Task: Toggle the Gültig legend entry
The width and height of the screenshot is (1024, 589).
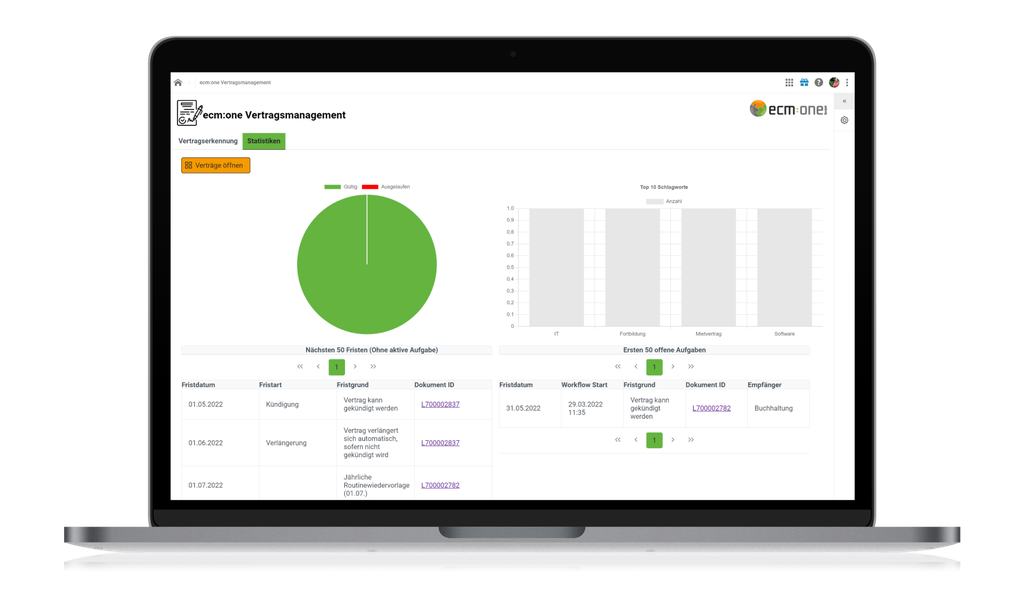Action: pyautogui.click(x=341, y=187)
